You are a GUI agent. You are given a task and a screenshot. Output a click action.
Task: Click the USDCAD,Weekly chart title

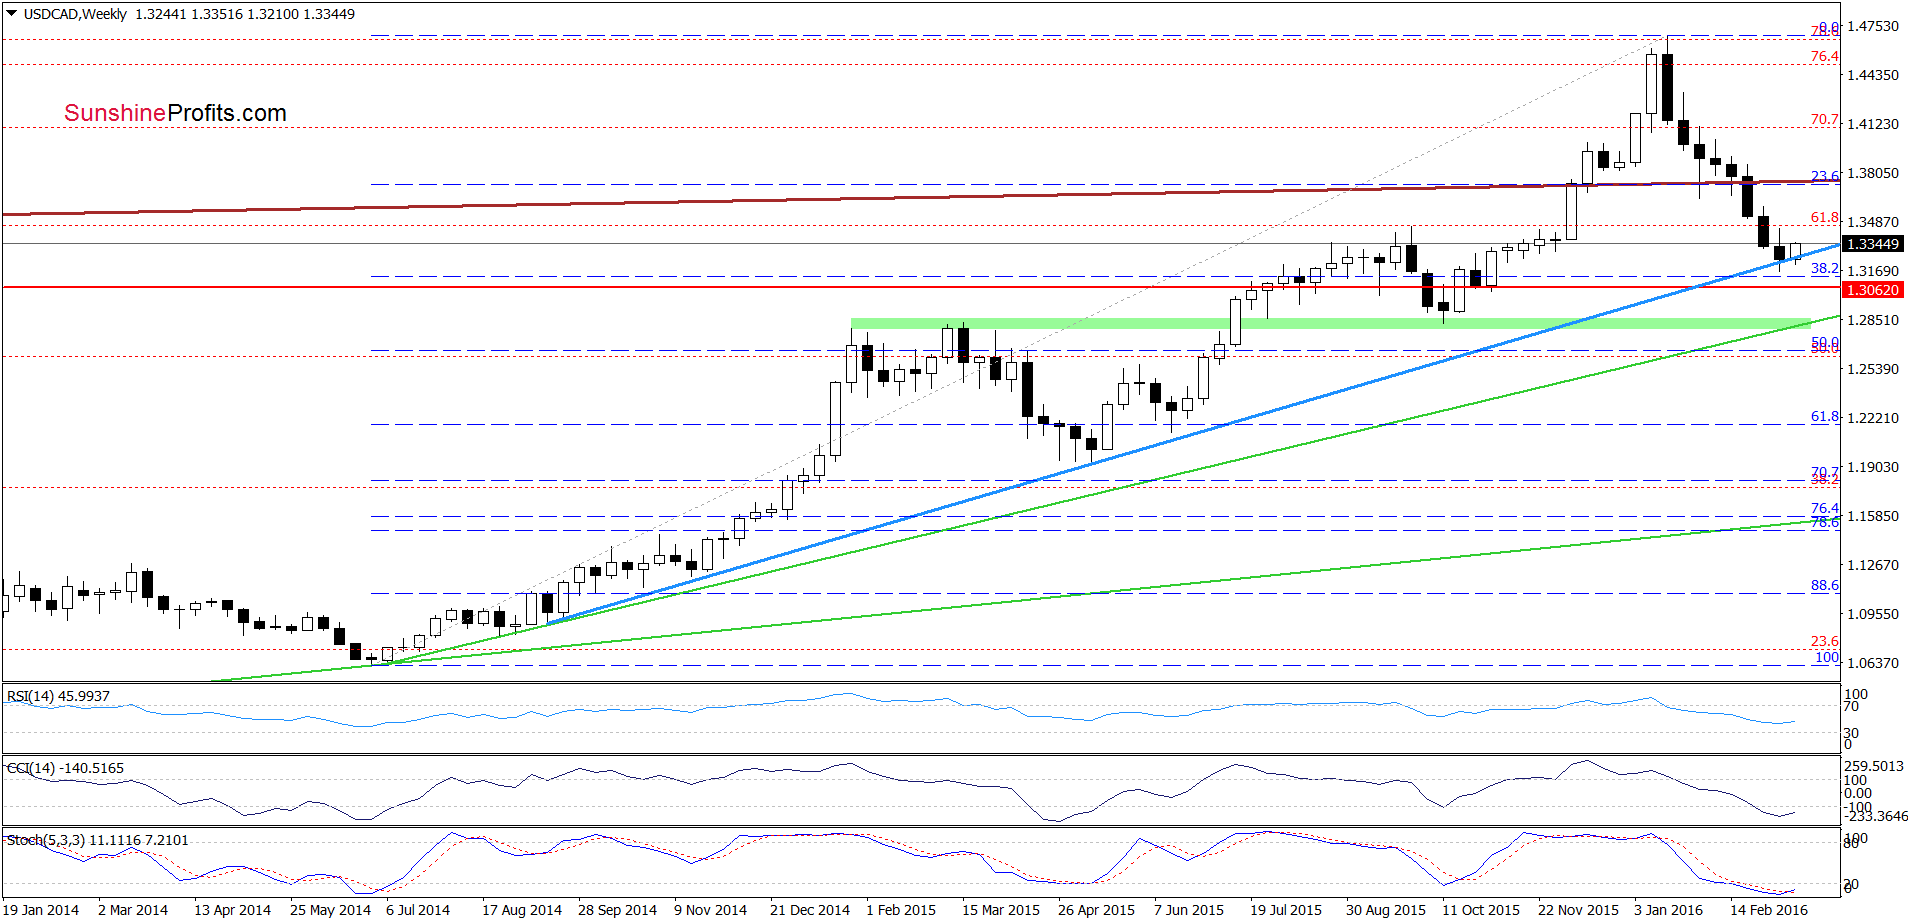point(75,14)
